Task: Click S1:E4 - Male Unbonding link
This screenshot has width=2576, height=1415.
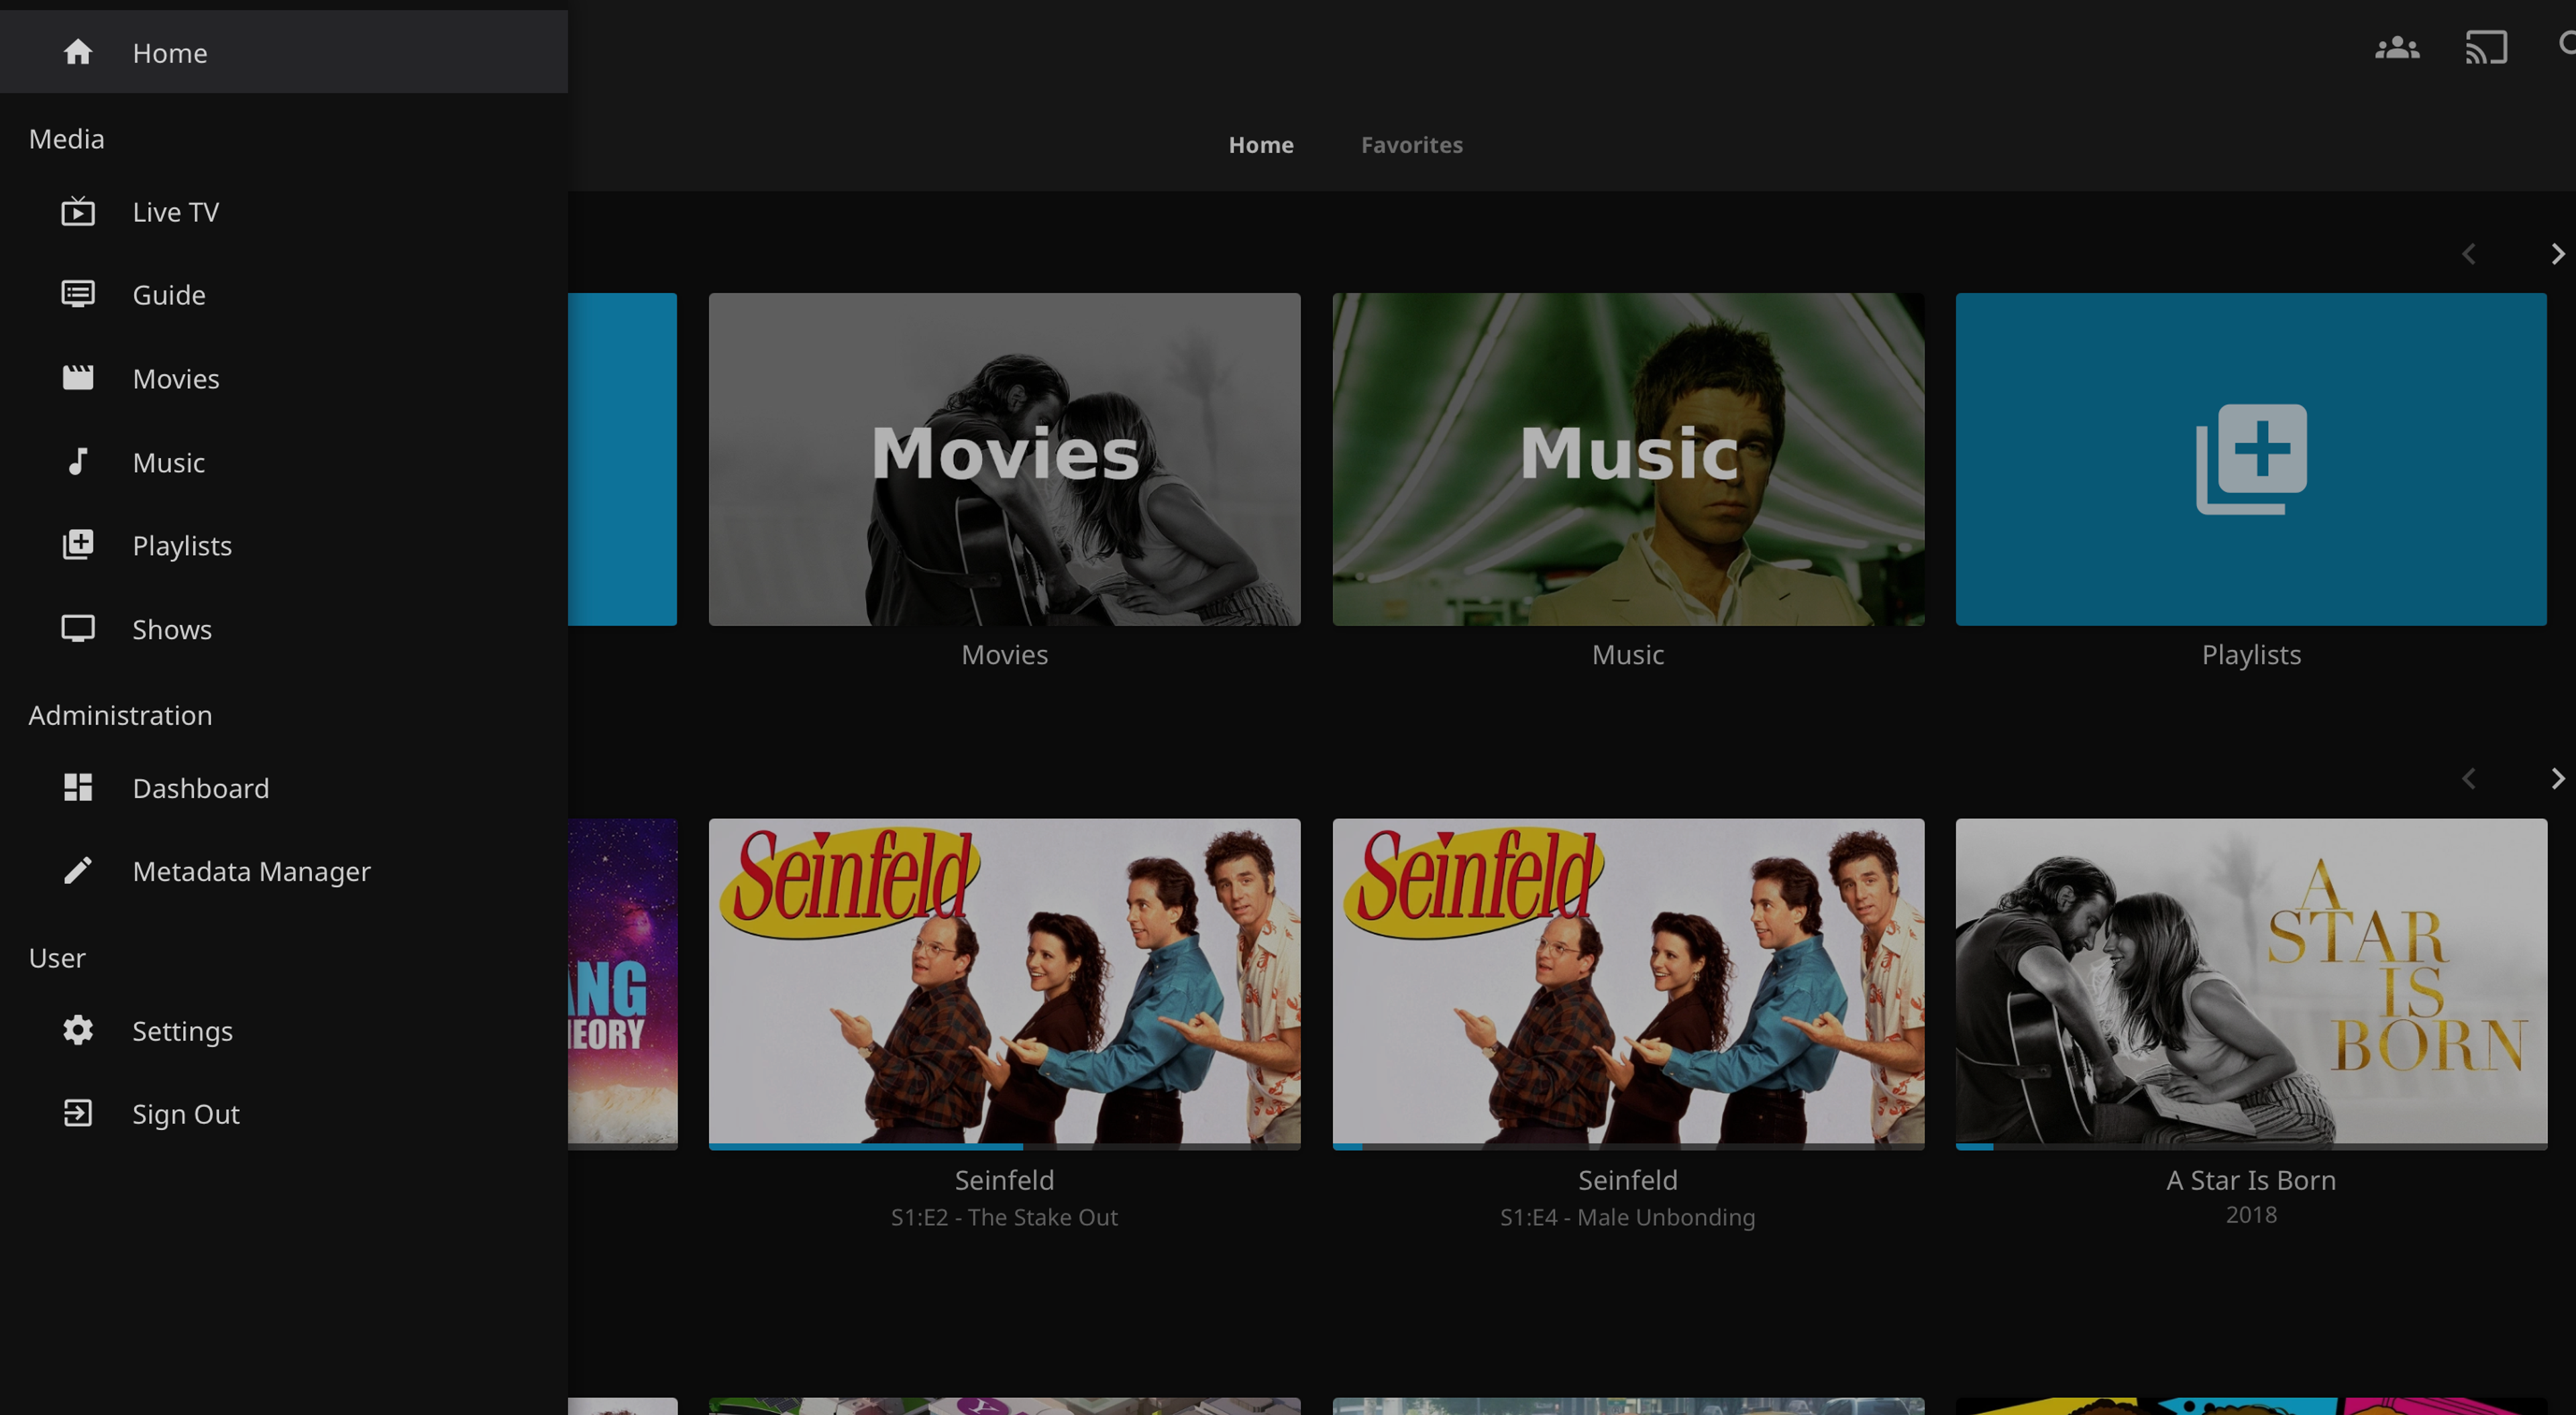Action: tap(1627, 1216)
